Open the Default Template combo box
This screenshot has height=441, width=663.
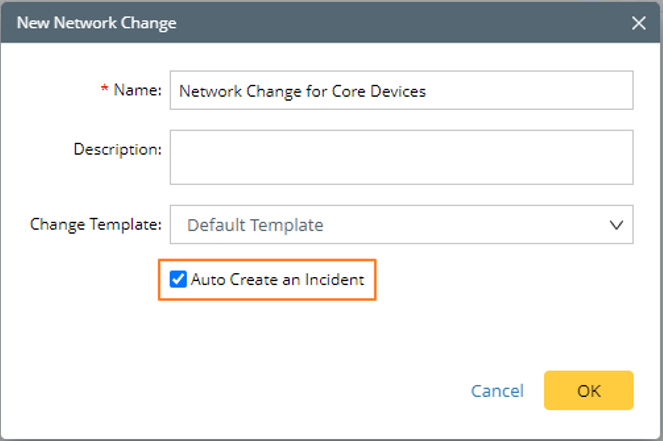[x=400, y=225]
